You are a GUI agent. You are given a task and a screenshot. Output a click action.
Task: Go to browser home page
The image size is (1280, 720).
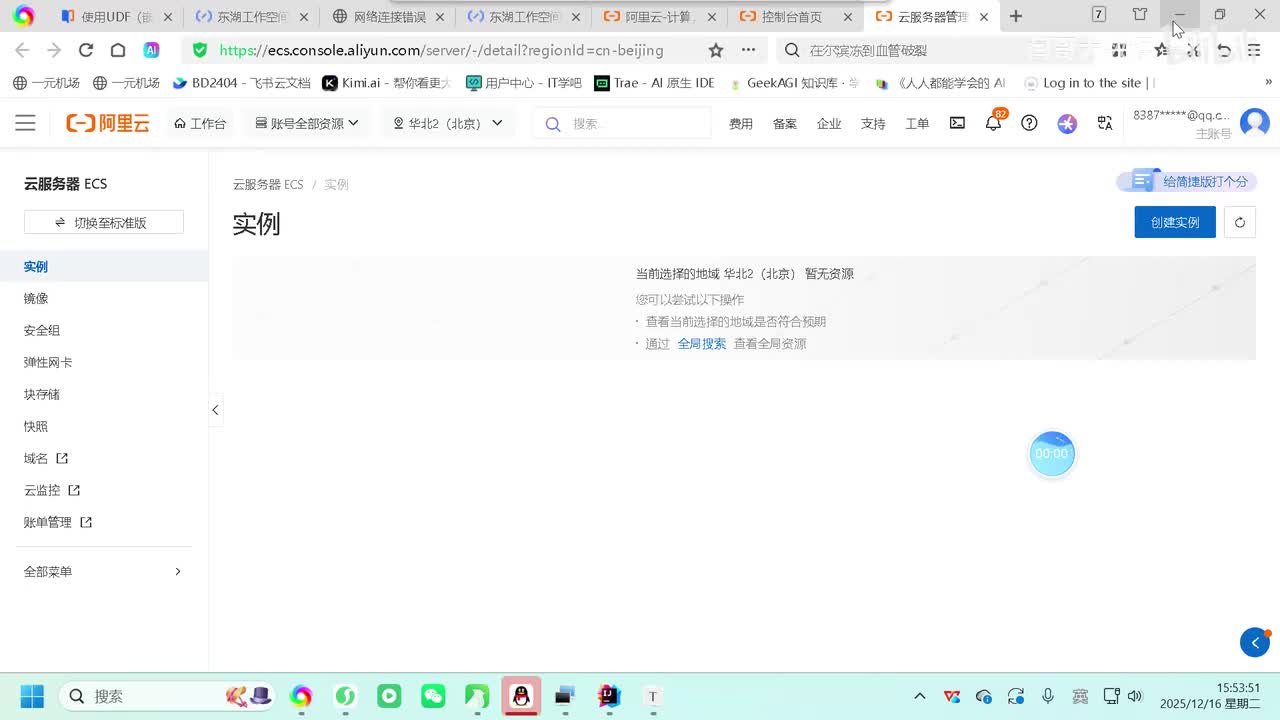pos(118,50)
